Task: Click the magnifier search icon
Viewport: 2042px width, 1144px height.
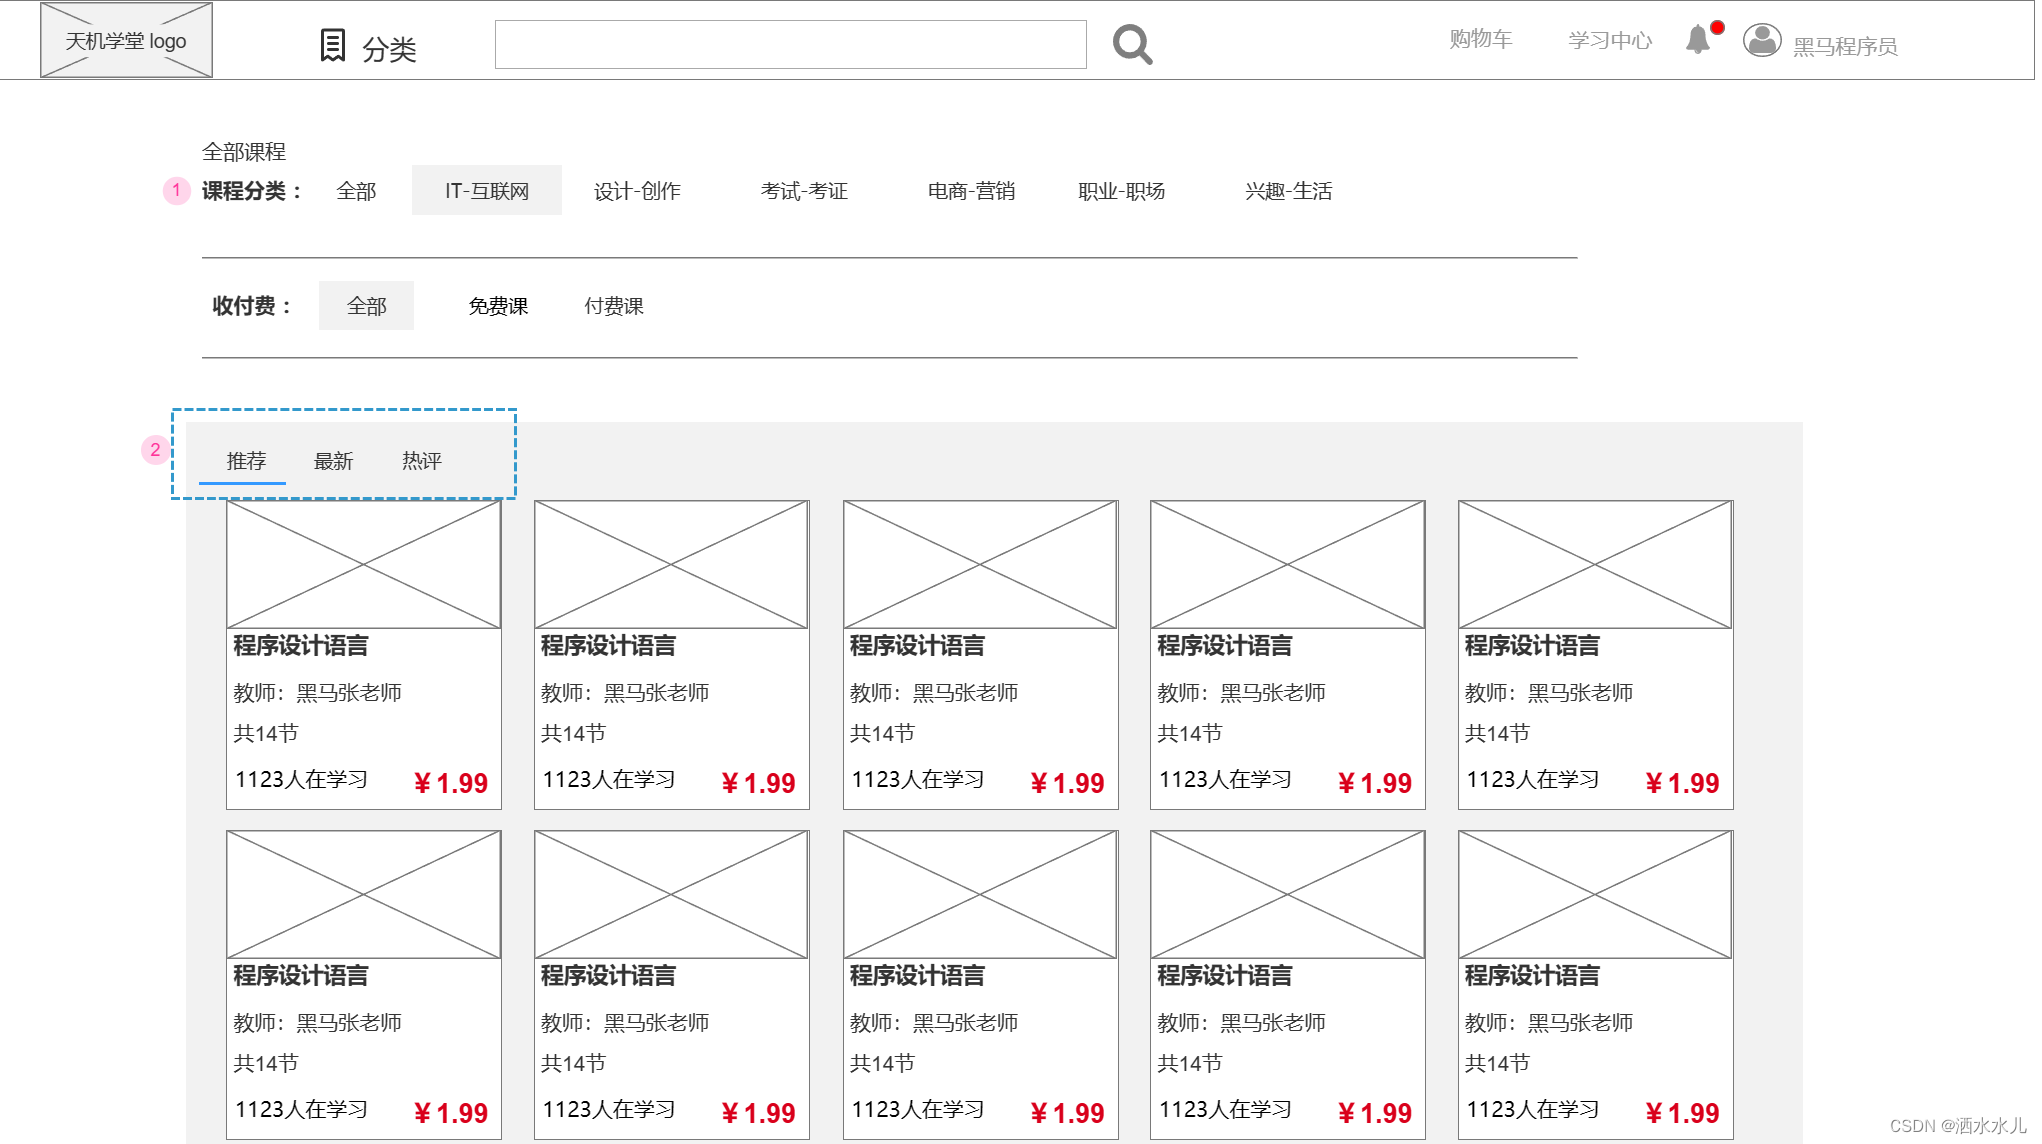Action: click(1132, 45)
